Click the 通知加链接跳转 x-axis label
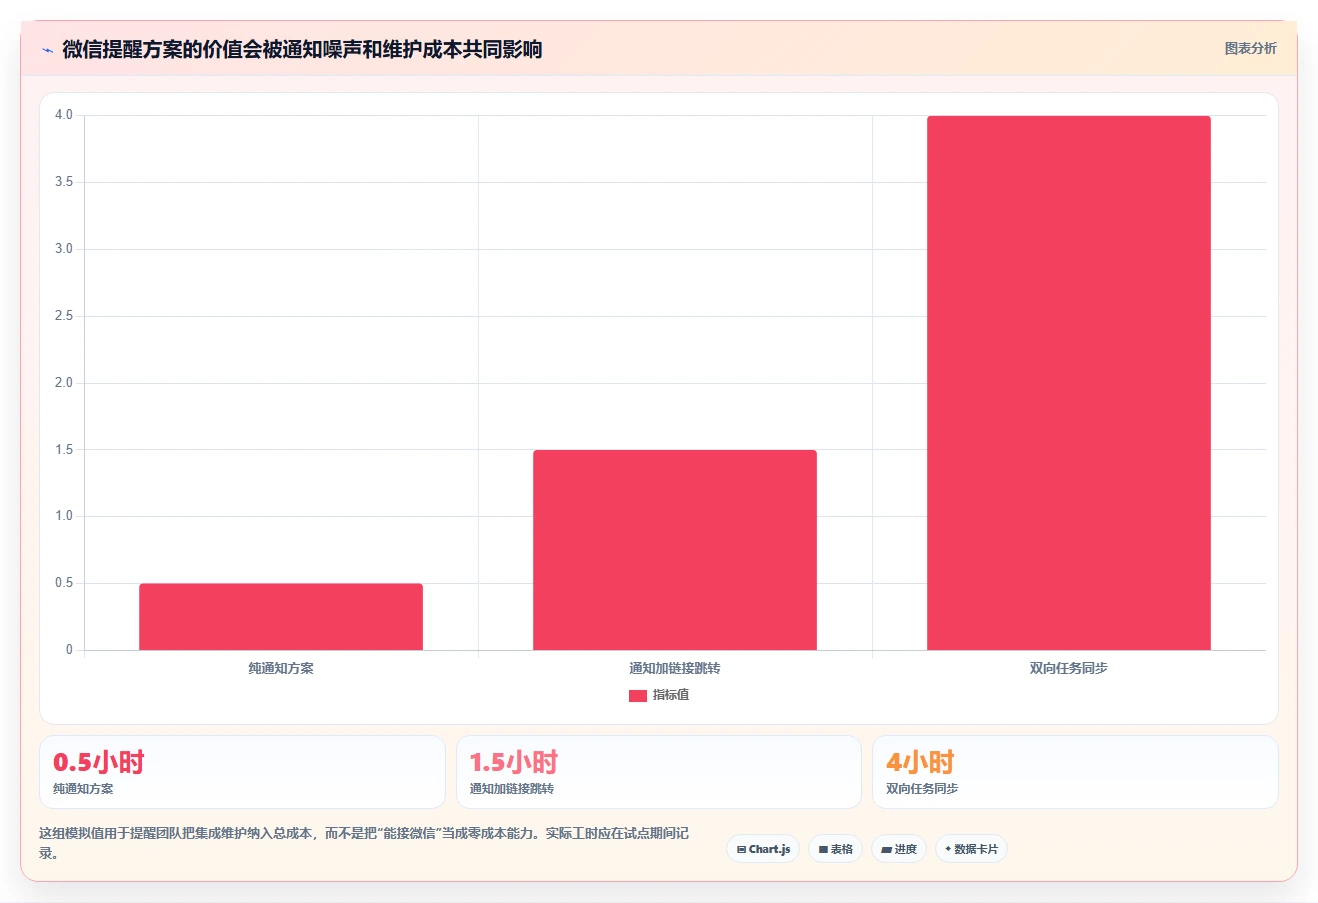This screenshot has width=1318, height=903. (x=675, y=668)
